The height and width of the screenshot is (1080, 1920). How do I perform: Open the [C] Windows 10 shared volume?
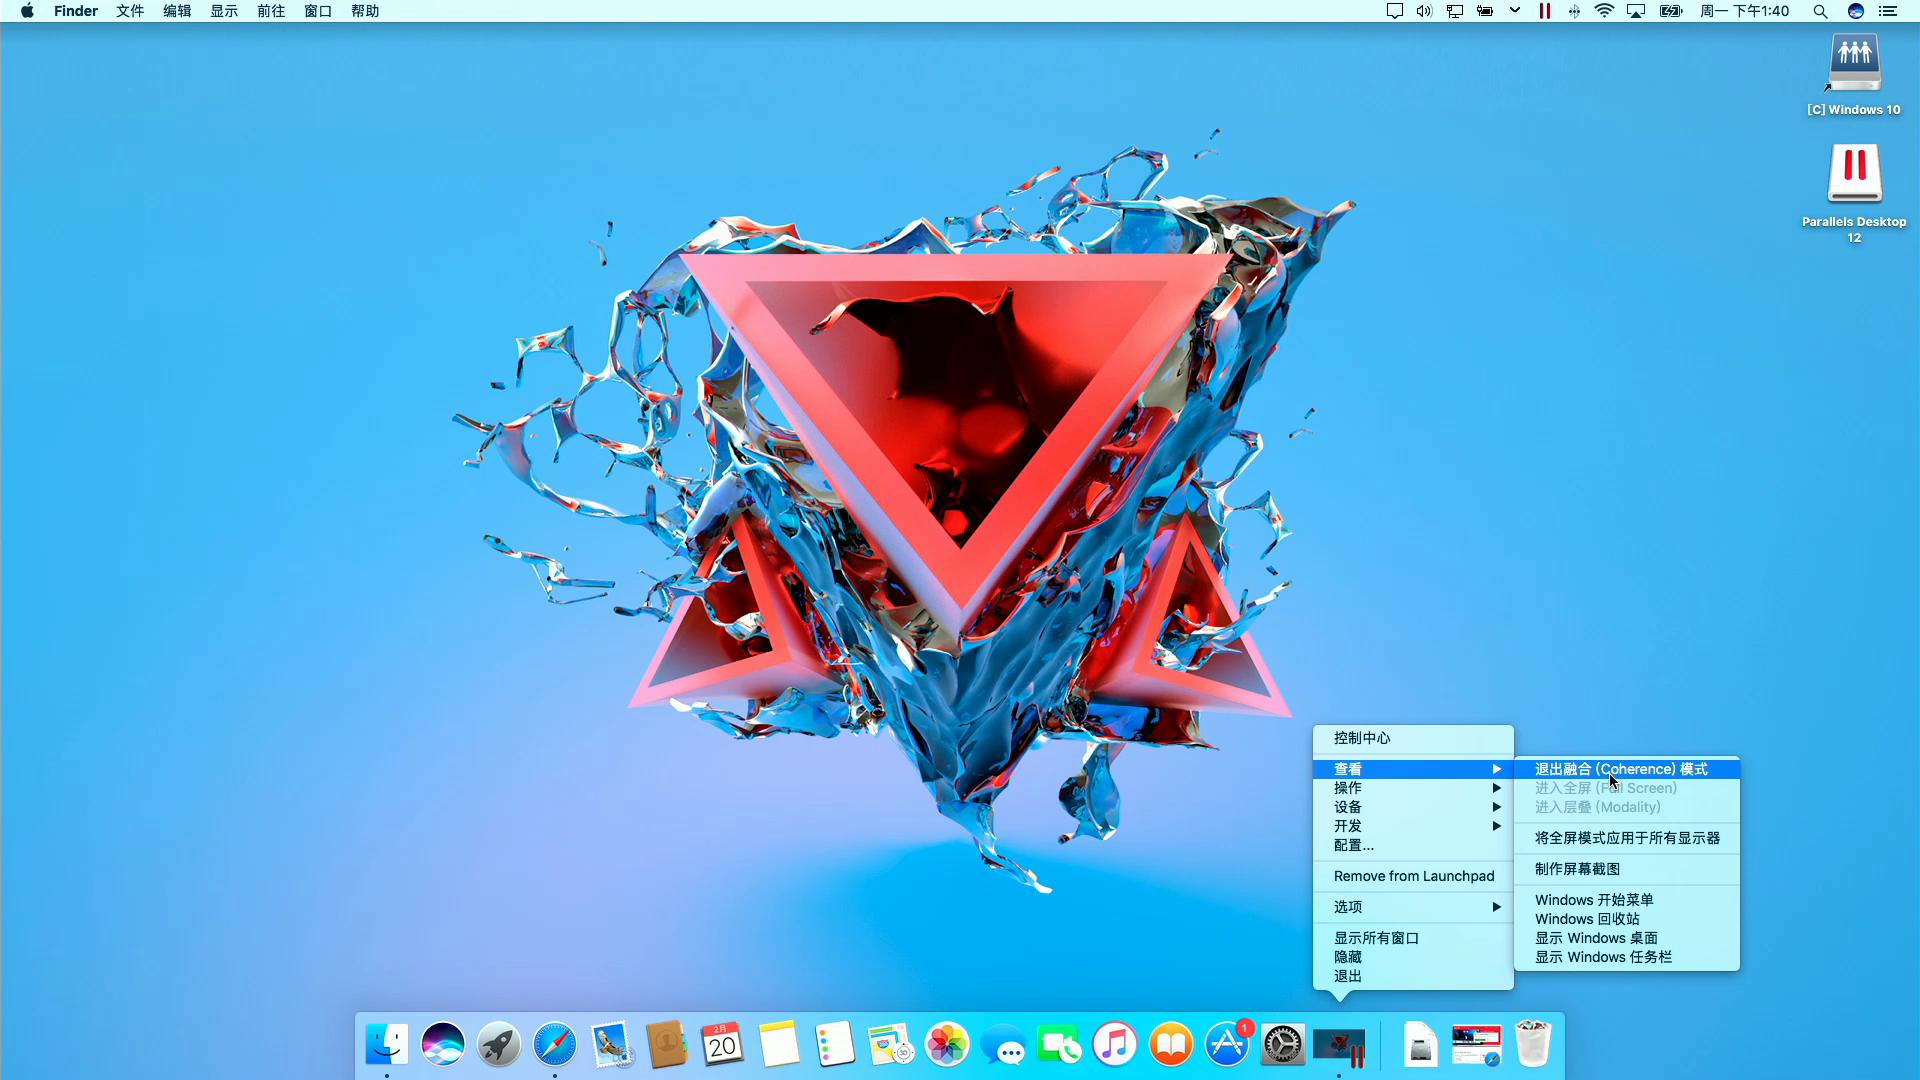[x=1854, y=64]
